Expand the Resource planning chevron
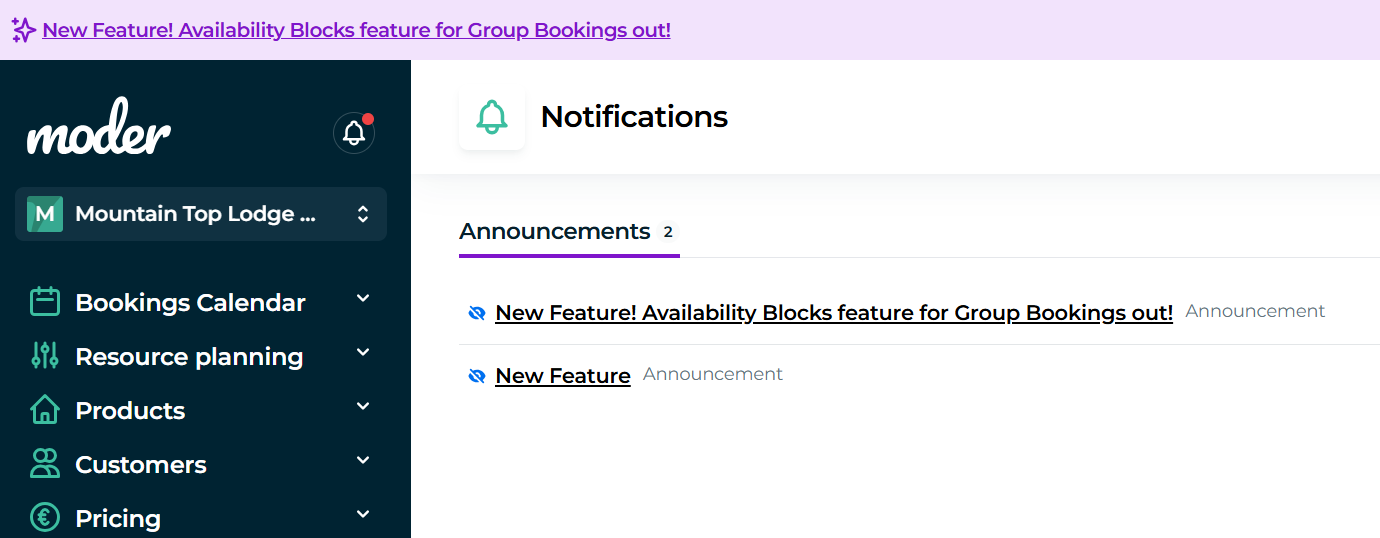This screenshot has width=1380, height=538. (363, 353)
